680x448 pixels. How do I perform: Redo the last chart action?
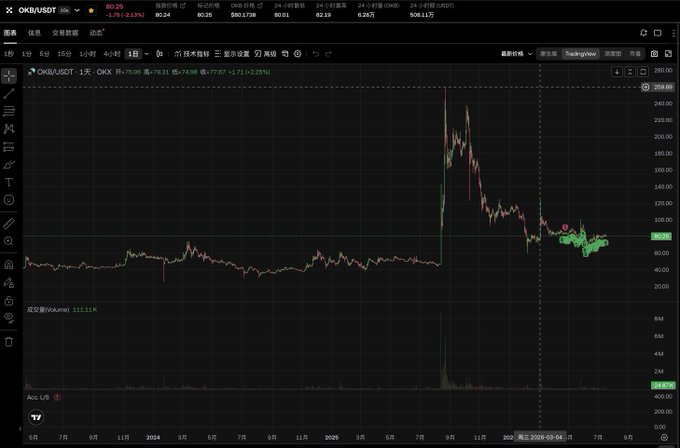328,54
